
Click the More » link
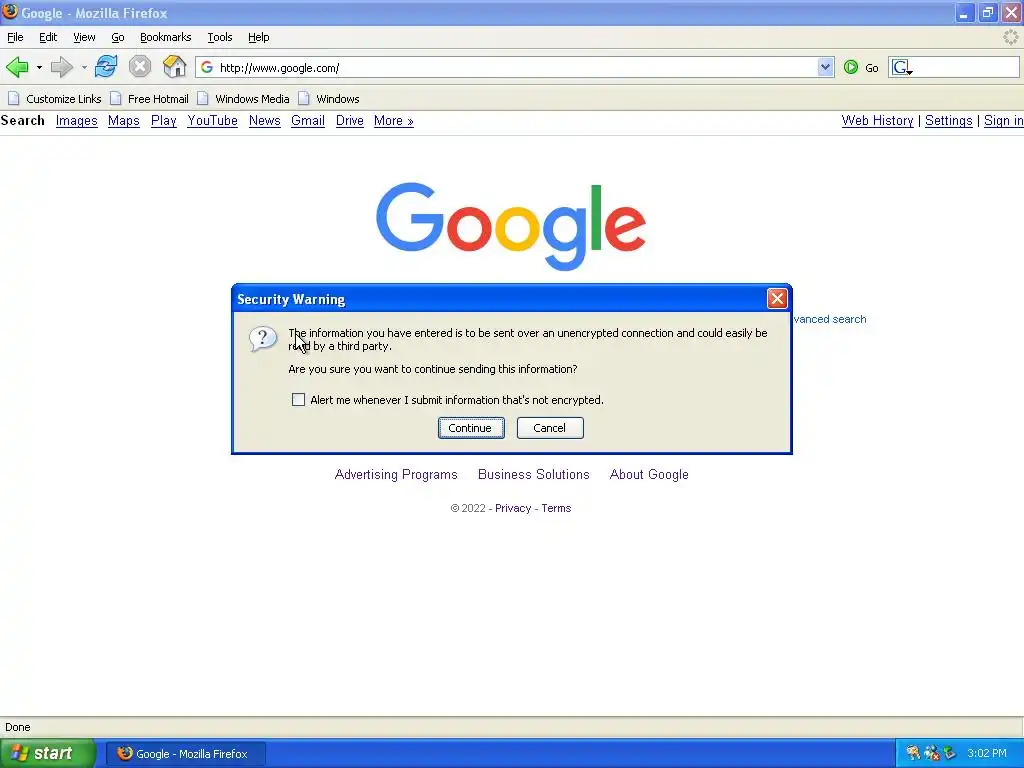click(393, 121)
